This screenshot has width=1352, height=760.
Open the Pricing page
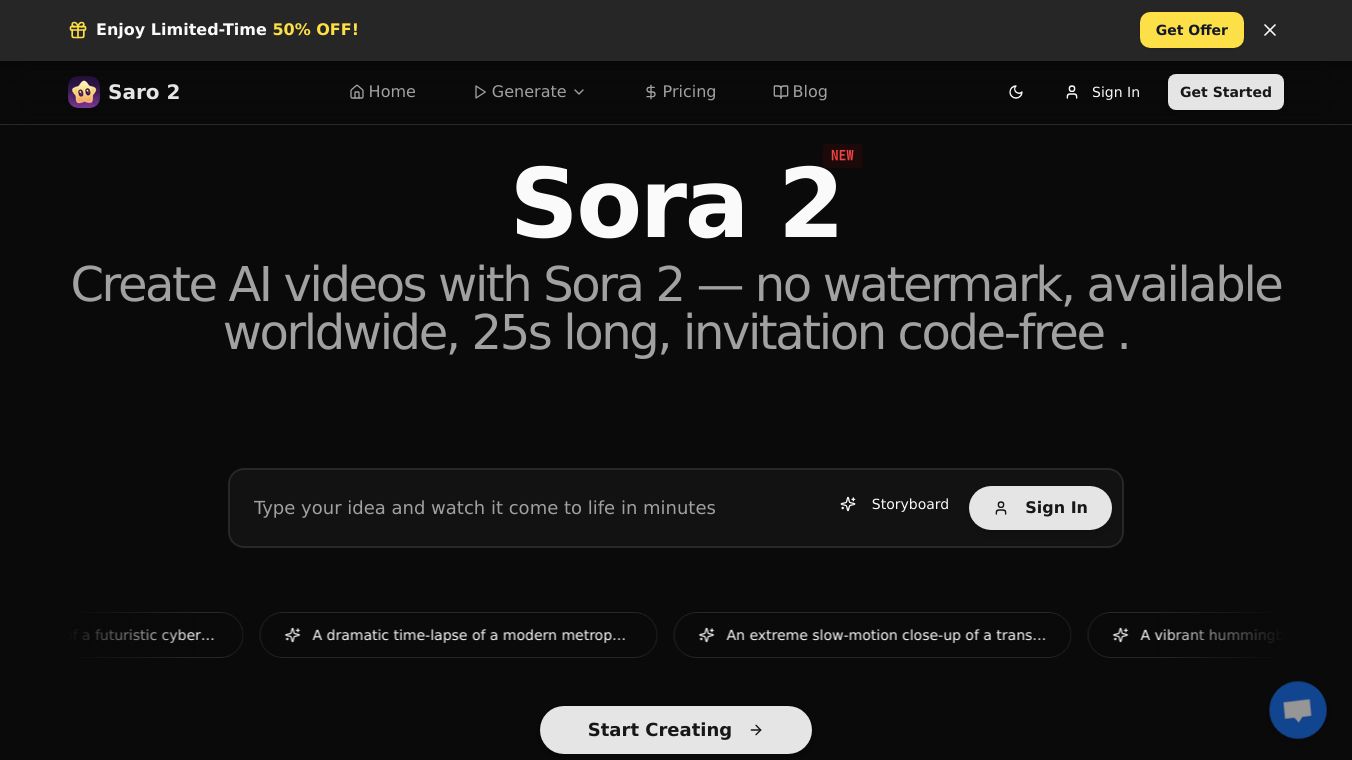[680, 92]
